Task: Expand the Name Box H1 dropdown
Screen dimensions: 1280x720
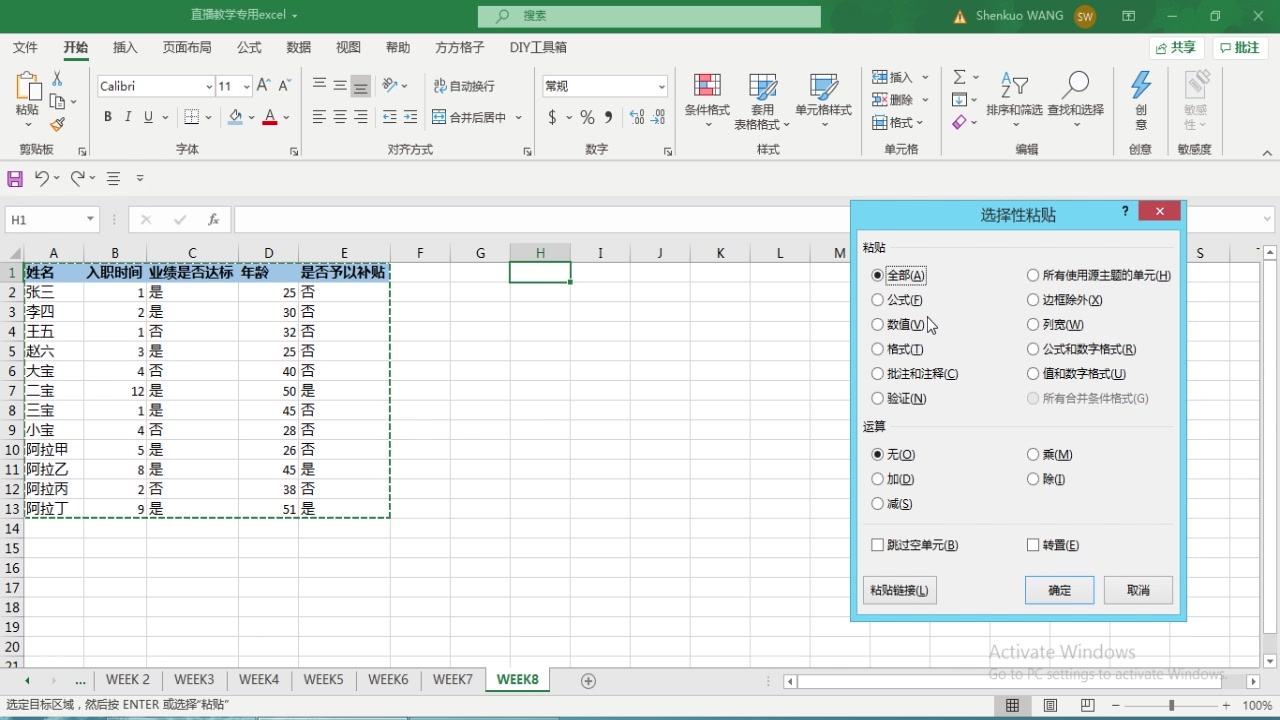Action: coord(90,219)
